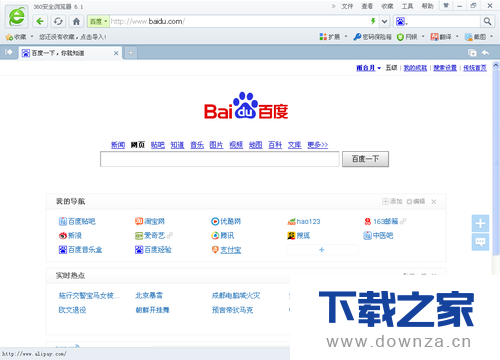Click 编辑 gear in 我的导航 header
This screenshot has width=500, height=360.
pos(416,201)
